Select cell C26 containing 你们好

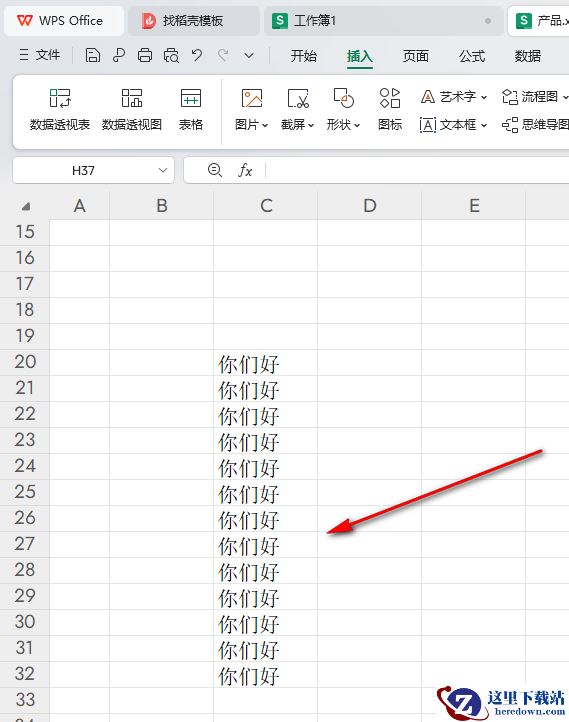(x=266, y=519)
